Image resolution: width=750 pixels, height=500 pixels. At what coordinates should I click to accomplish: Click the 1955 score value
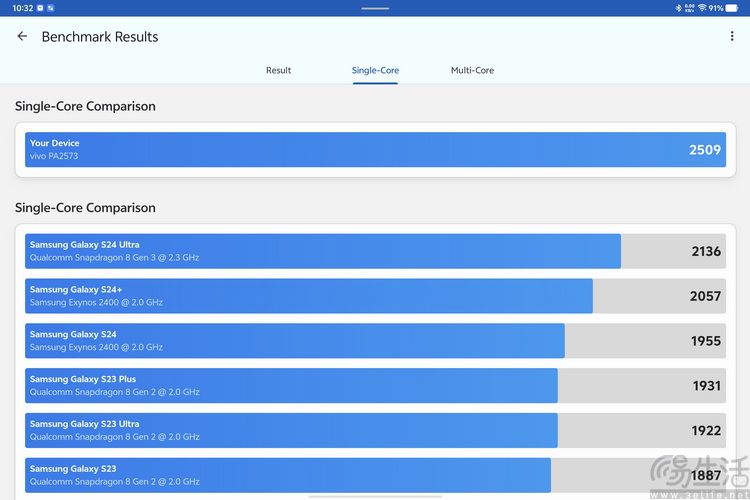click(x=706, y=341)
